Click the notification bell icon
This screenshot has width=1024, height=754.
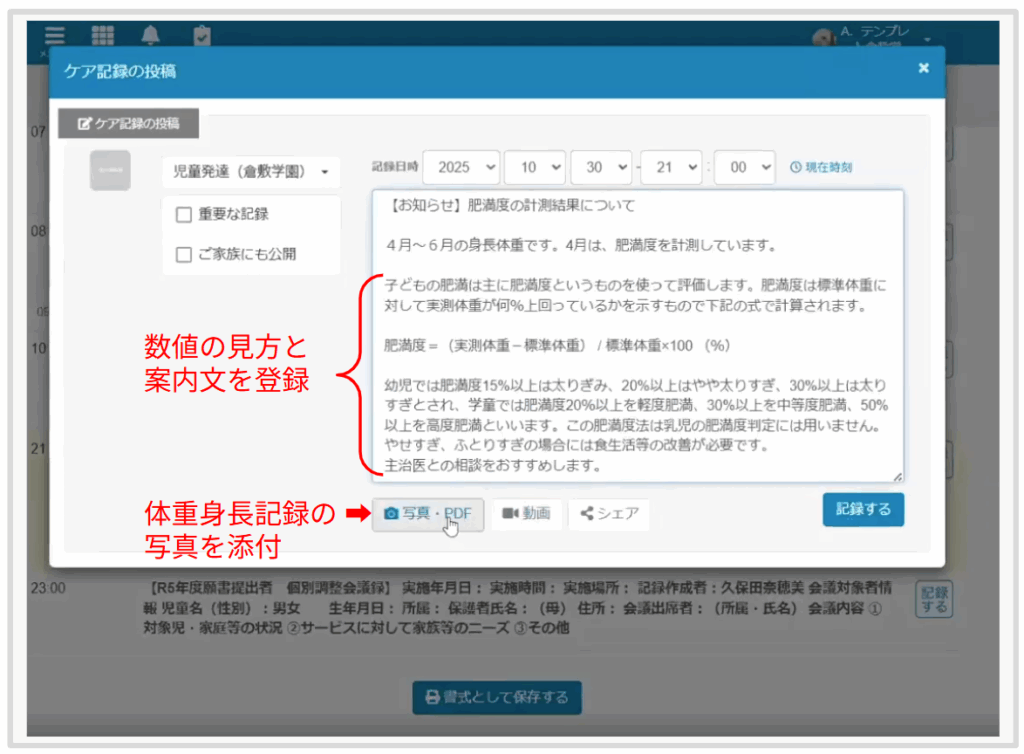click(x=151, y=35)
